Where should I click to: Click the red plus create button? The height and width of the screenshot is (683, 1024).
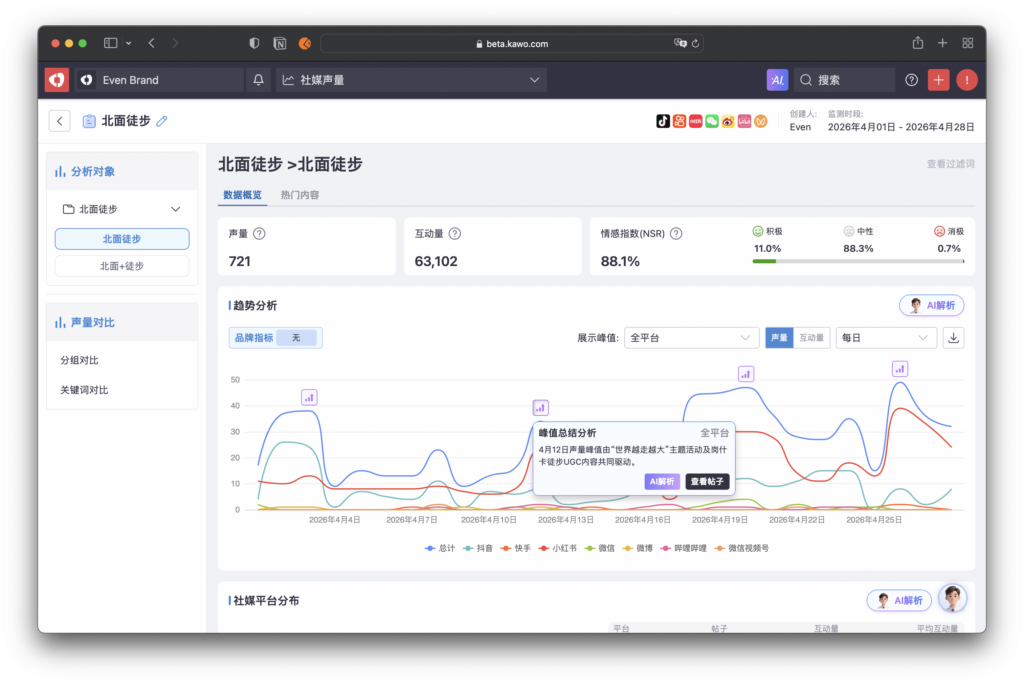tap(938, 80)
